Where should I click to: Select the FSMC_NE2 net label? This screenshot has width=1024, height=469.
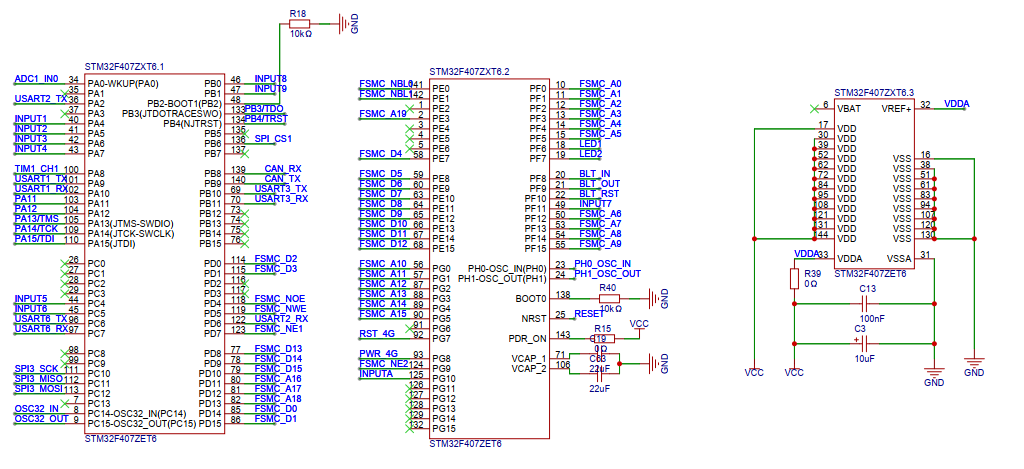(x=383, y=363)
